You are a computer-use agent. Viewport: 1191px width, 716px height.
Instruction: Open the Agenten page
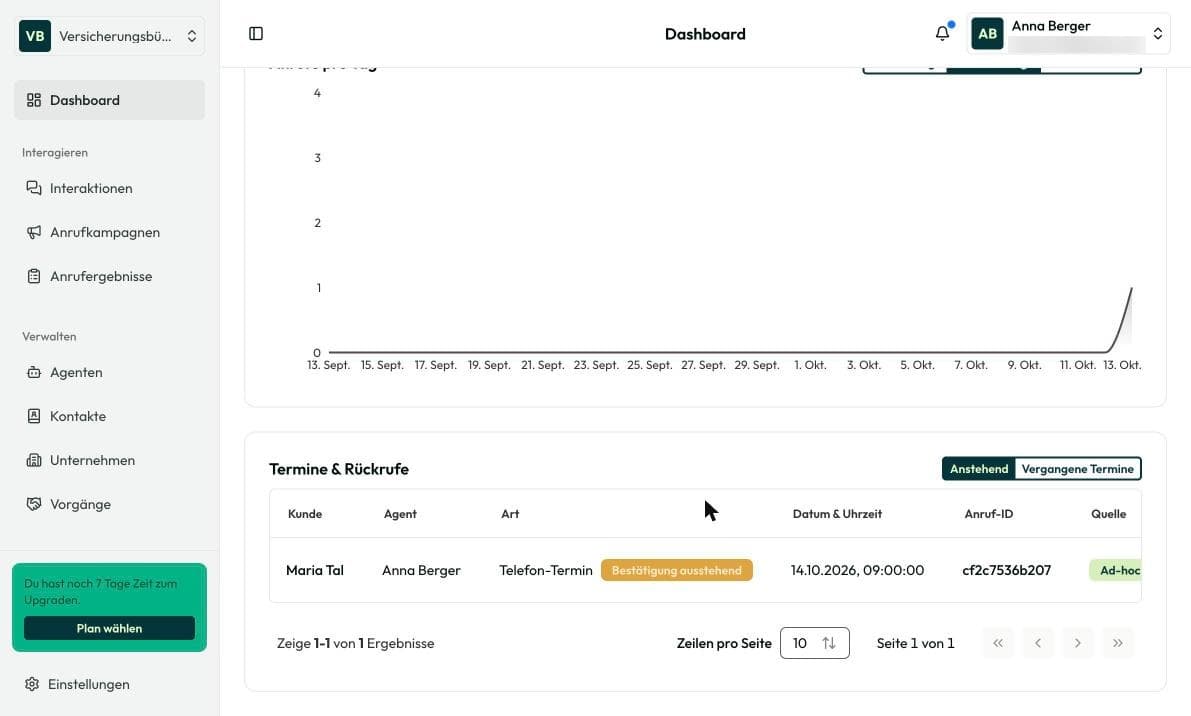[109, 372]
